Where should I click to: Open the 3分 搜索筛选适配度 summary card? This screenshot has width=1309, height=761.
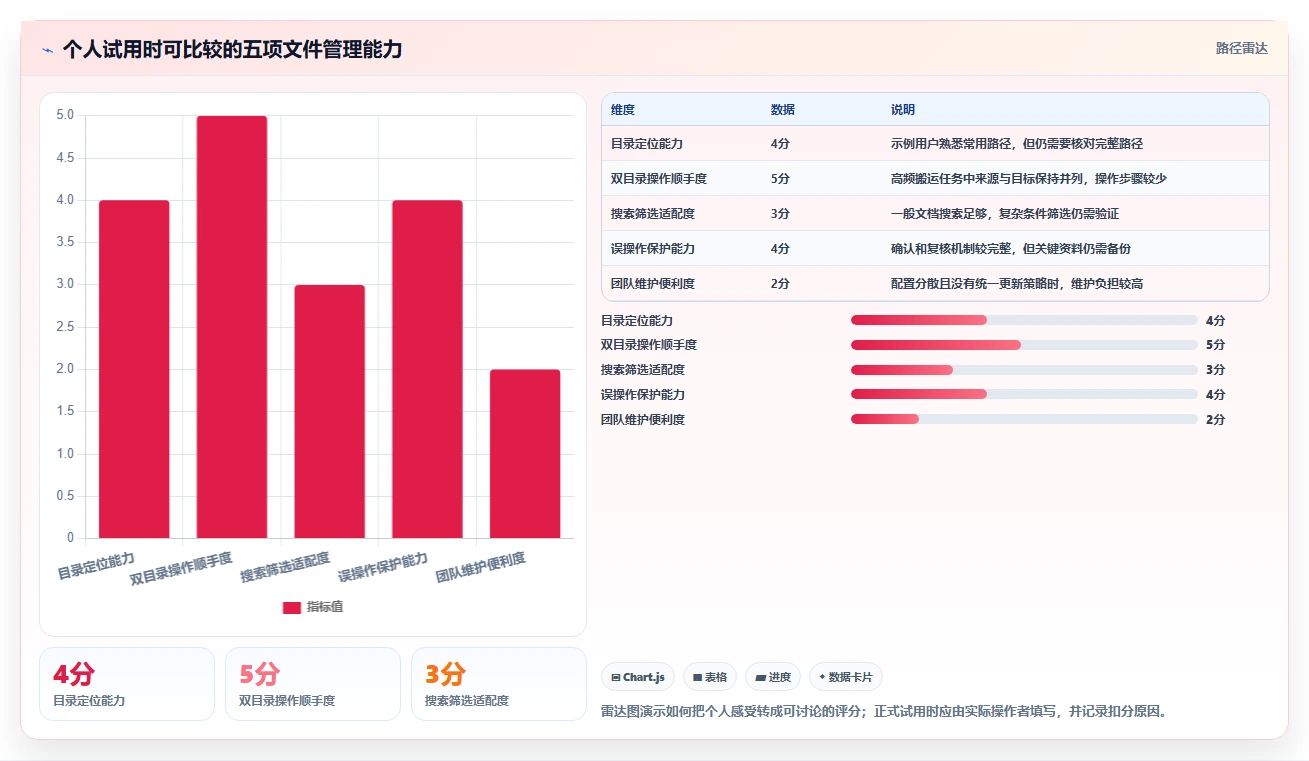499,684
